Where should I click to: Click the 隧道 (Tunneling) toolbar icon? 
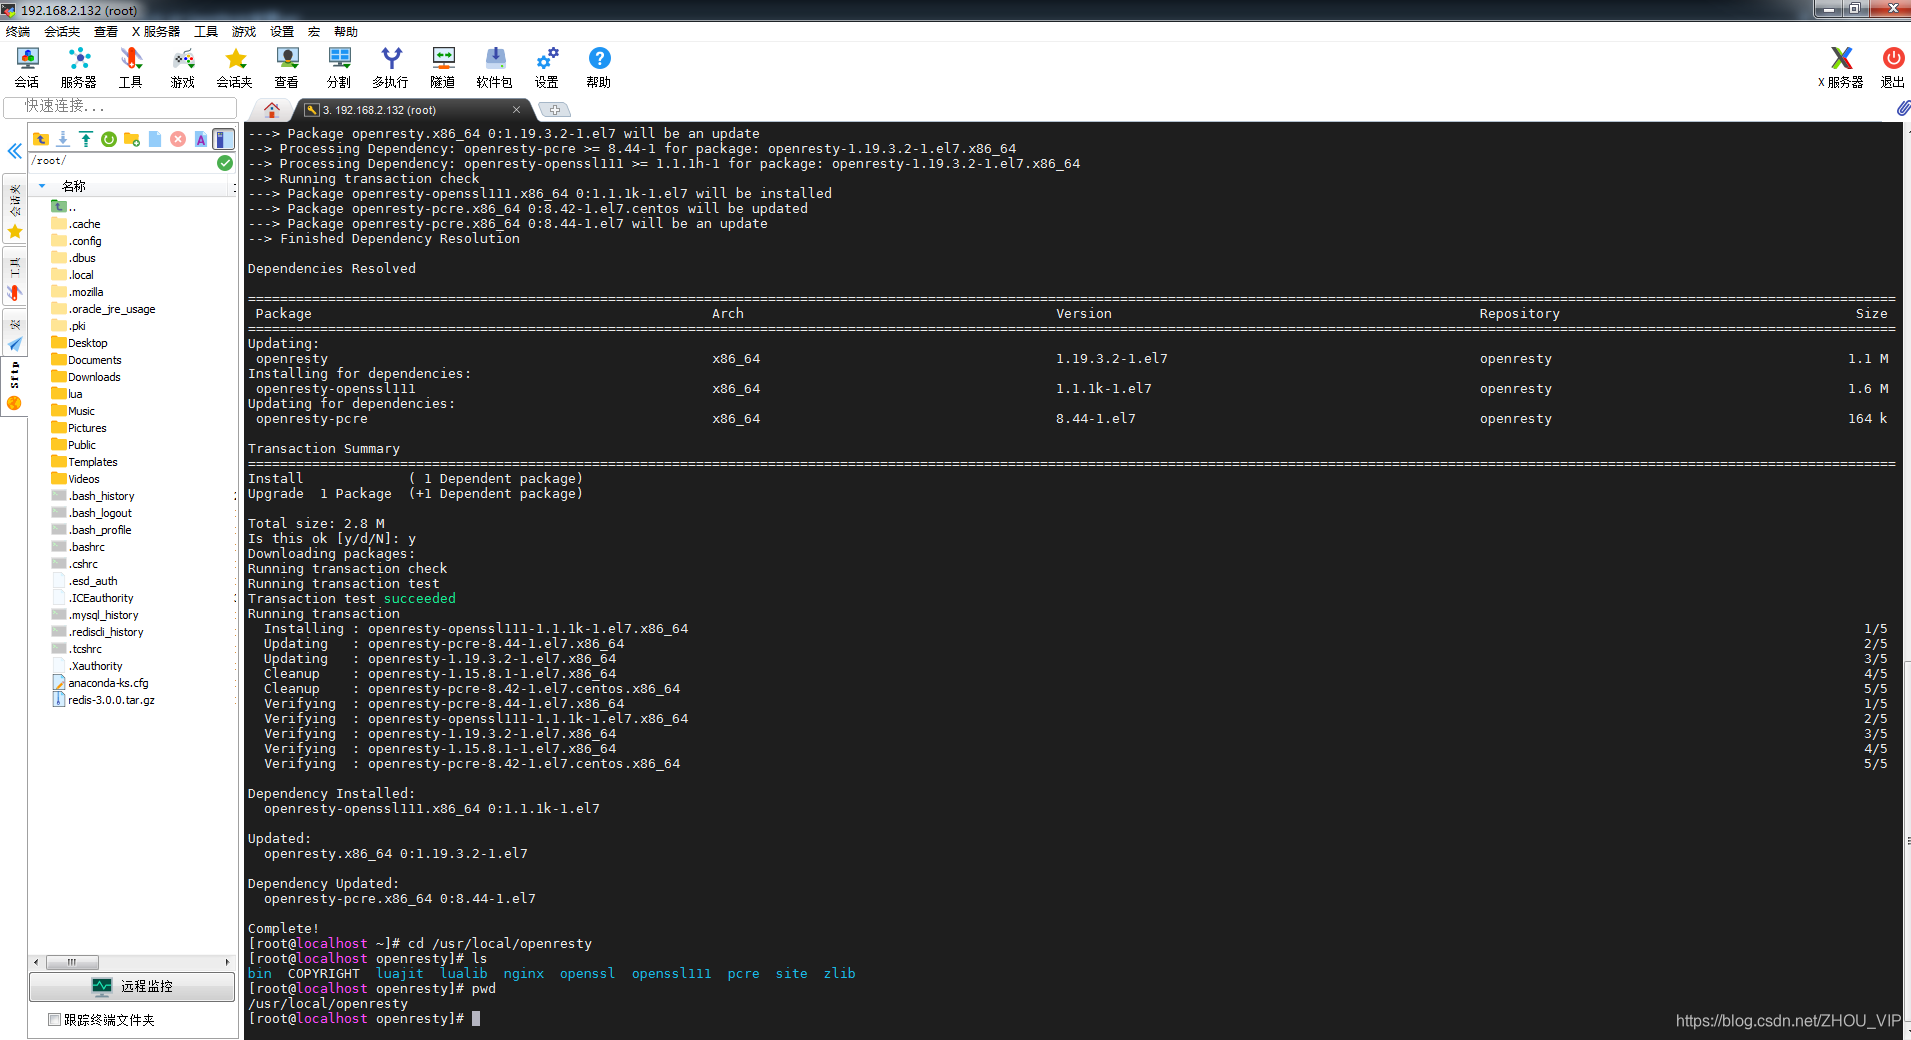pos(443,68)
